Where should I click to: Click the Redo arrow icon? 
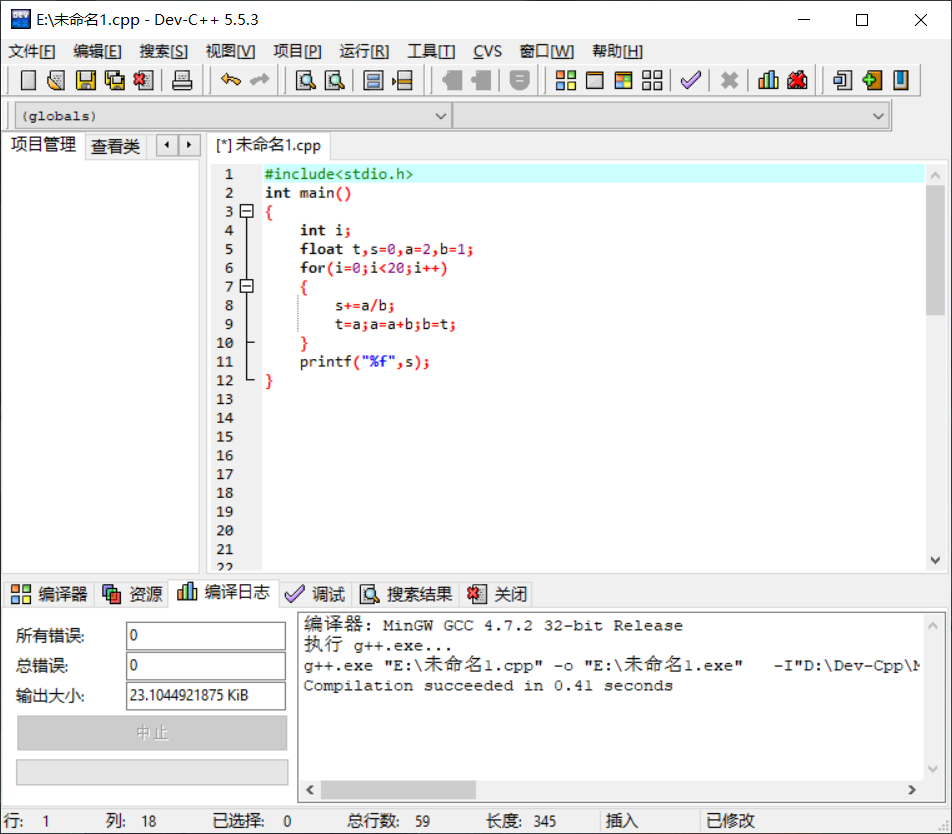pyautogui.click(x=260, y=80)
